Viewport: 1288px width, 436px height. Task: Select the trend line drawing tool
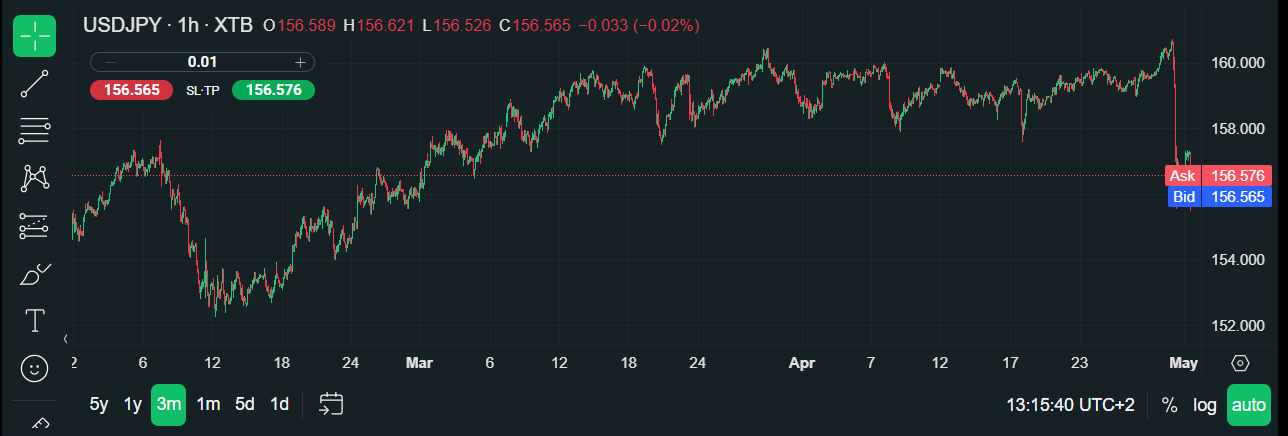[34, 84]
